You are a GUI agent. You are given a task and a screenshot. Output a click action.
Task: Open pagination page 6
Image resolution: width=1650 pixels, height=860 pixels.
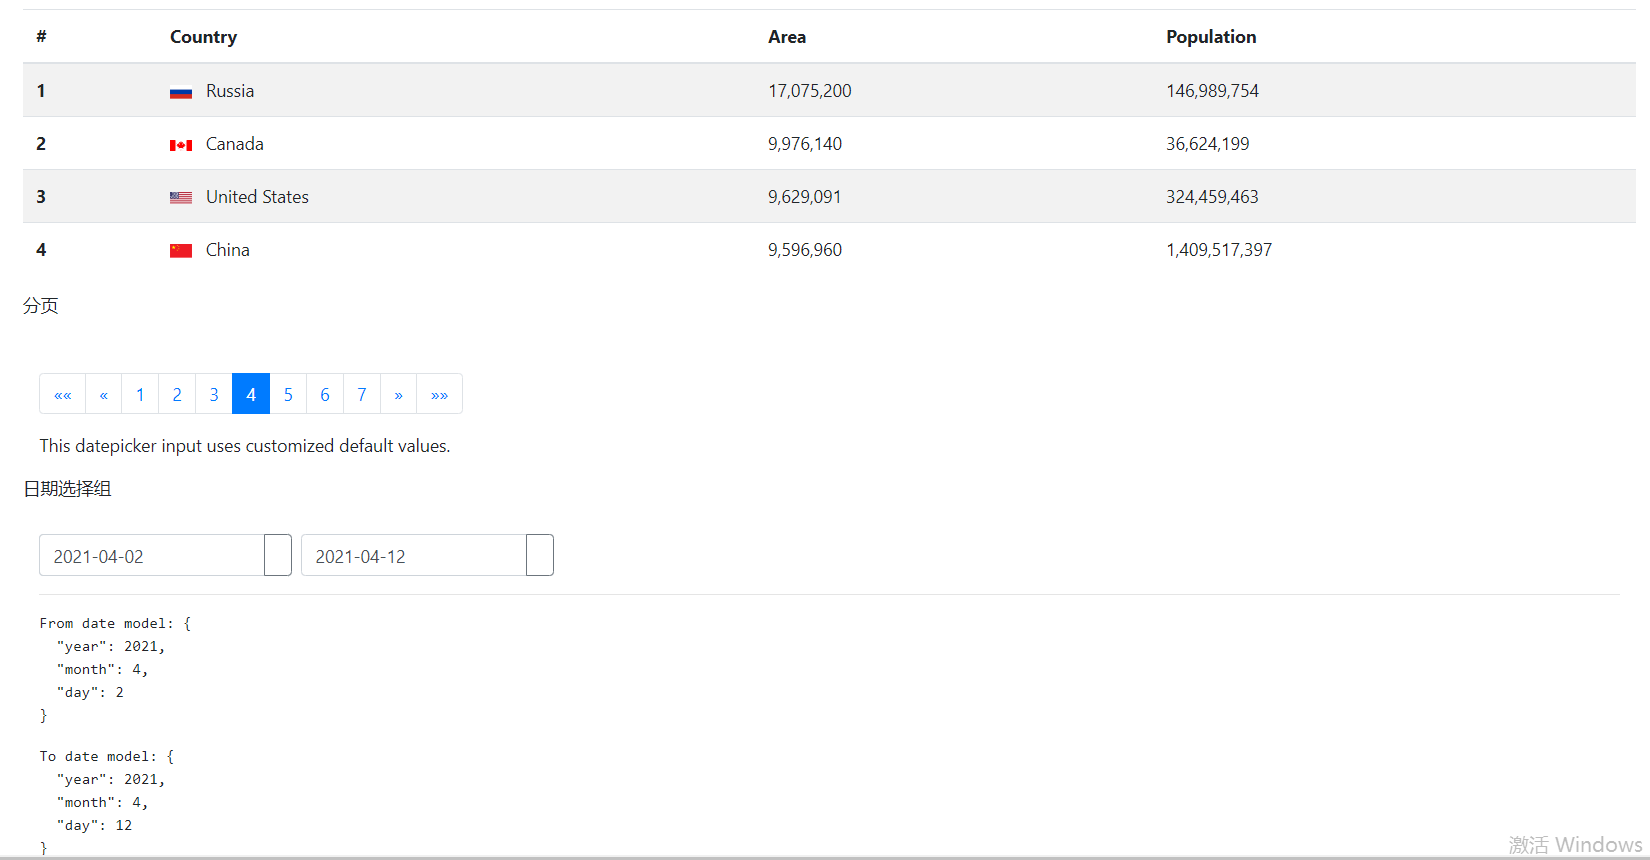click(325, 394)
